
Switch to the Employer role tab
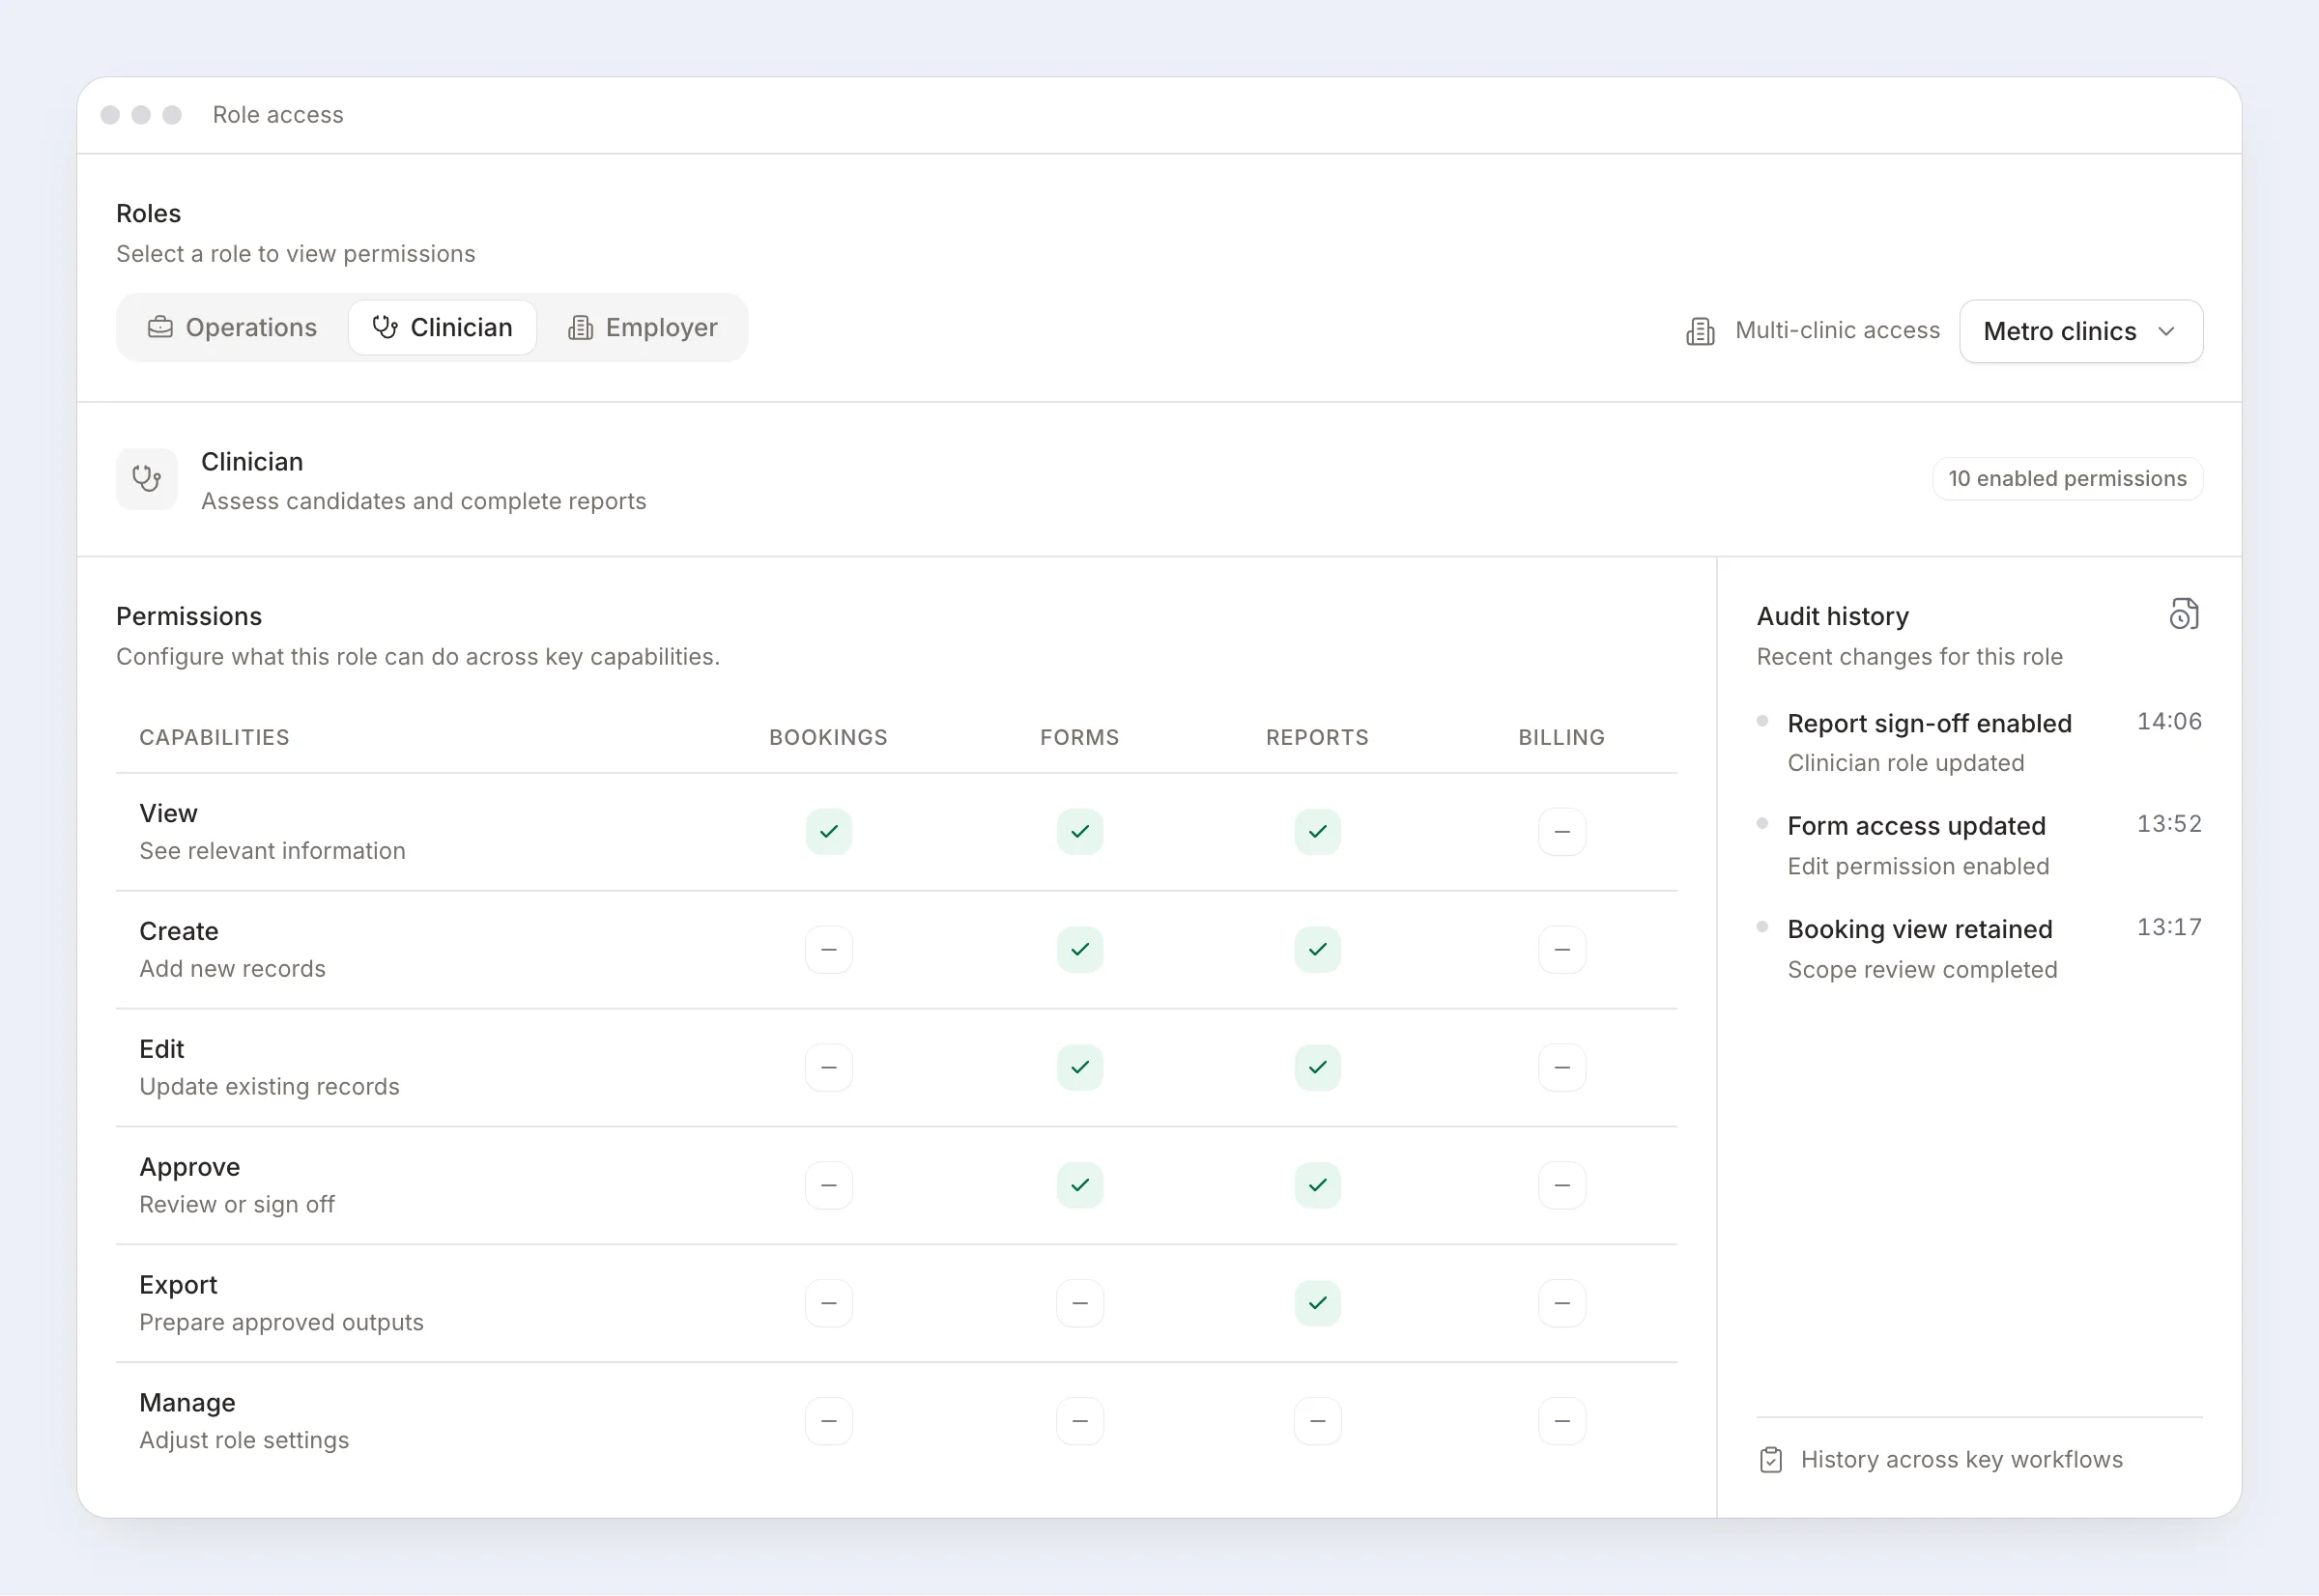643,327
